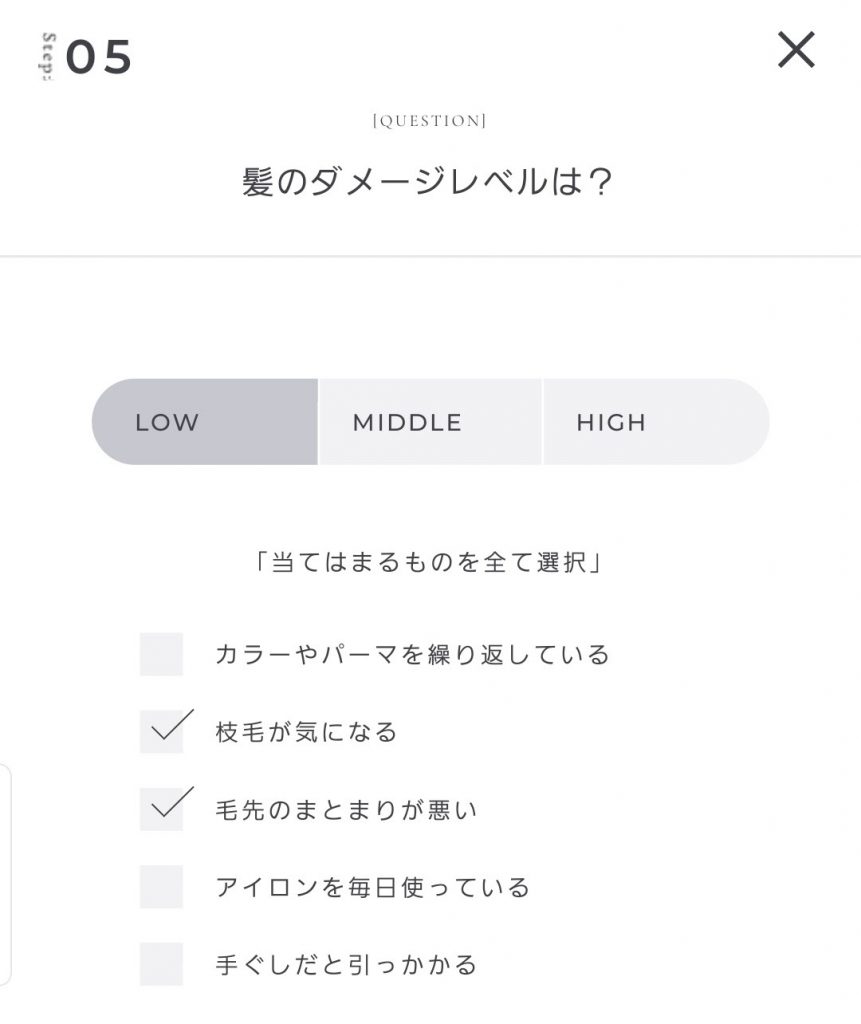861x1024 pixels.
Task: Select the LOW damage level segment
Action: (x=205, y=422)
